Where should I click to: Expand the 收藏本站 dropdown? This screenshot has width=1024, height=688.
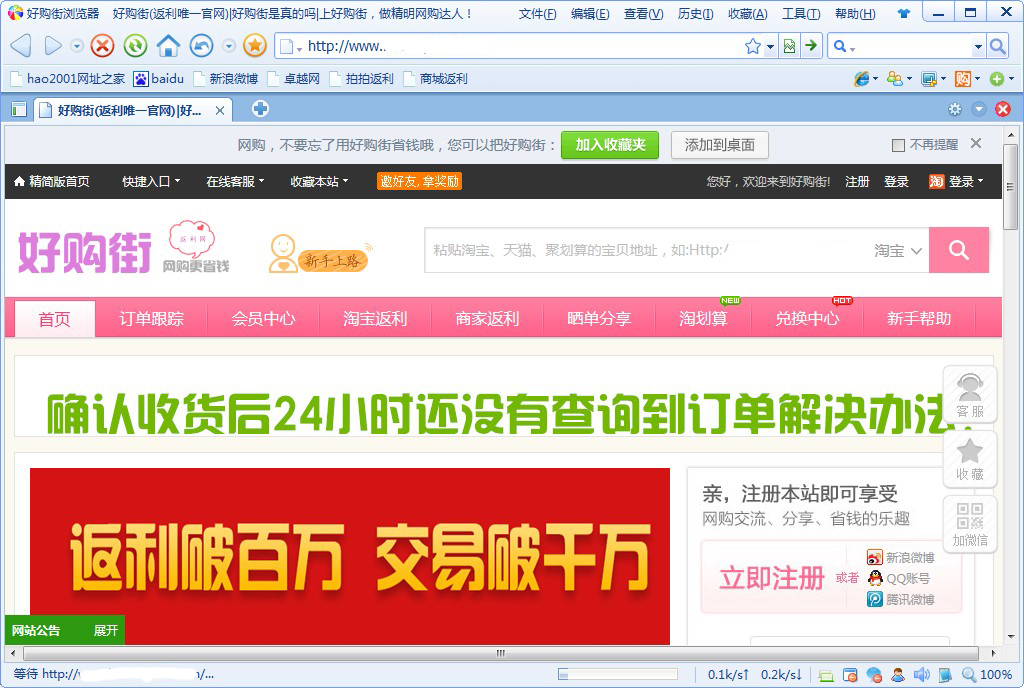[x=319, y=181]
